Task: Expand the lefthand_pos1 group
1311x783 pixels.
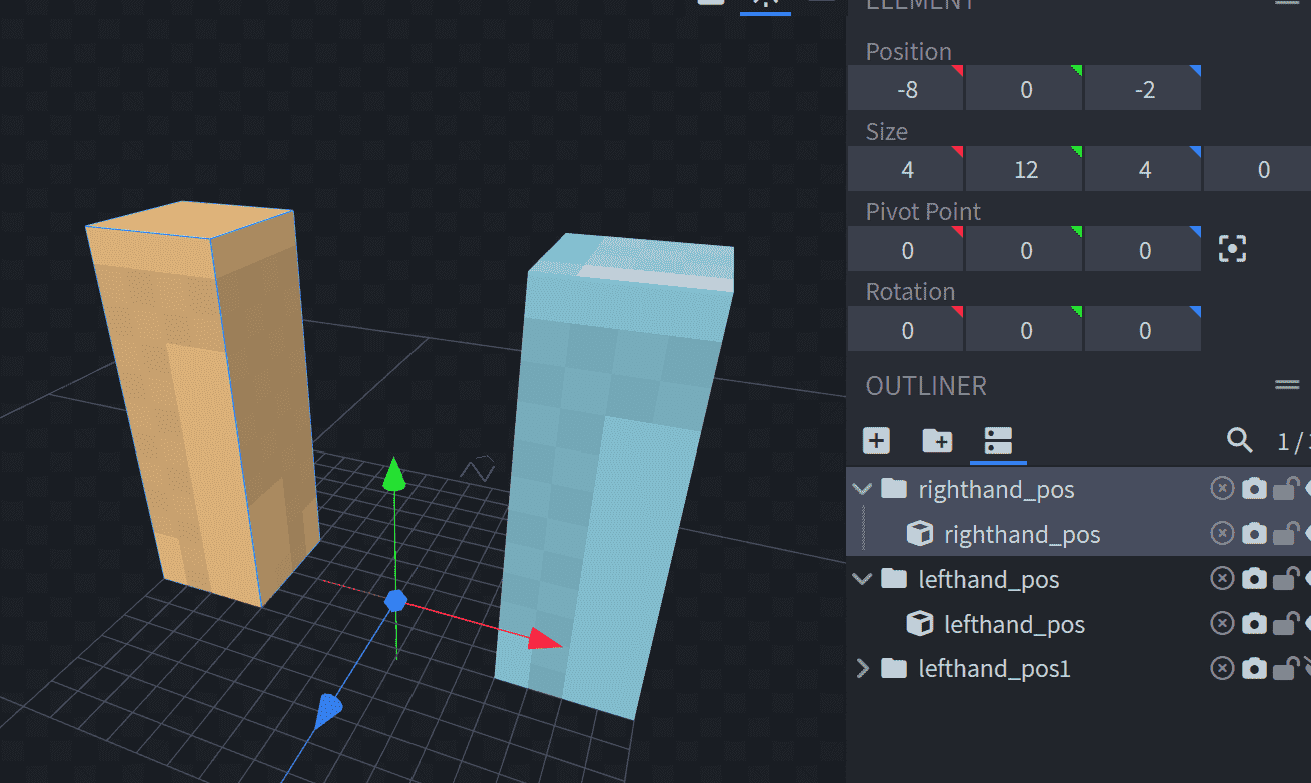Action: [862, 668]
